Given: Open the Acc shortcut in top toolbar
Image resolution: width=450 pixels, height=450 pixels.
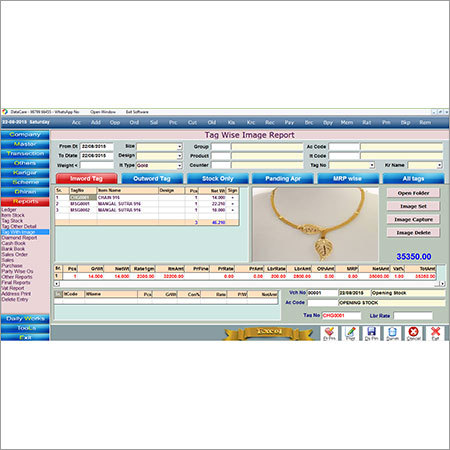Looking at the screenshot, I should (x=76, y=122).
